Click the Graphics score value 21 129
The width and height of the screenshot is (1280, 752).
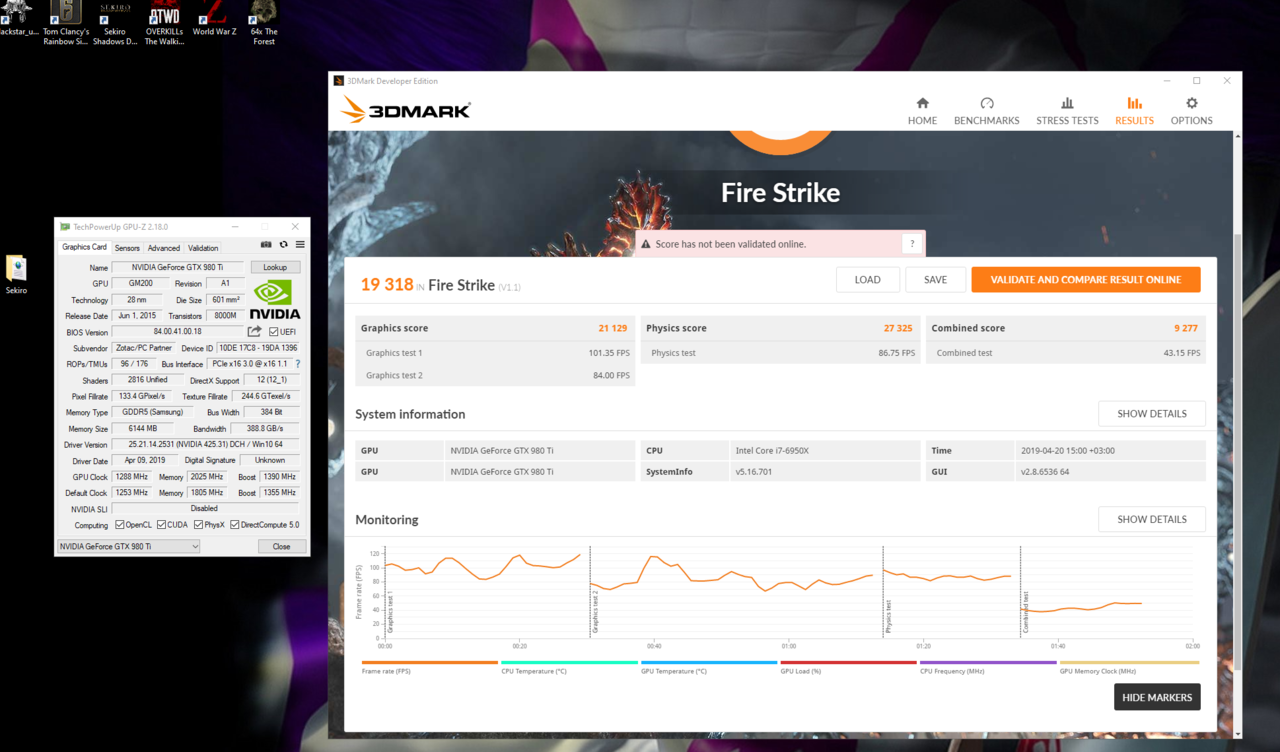pyautogui.click(x=613, y=328)
